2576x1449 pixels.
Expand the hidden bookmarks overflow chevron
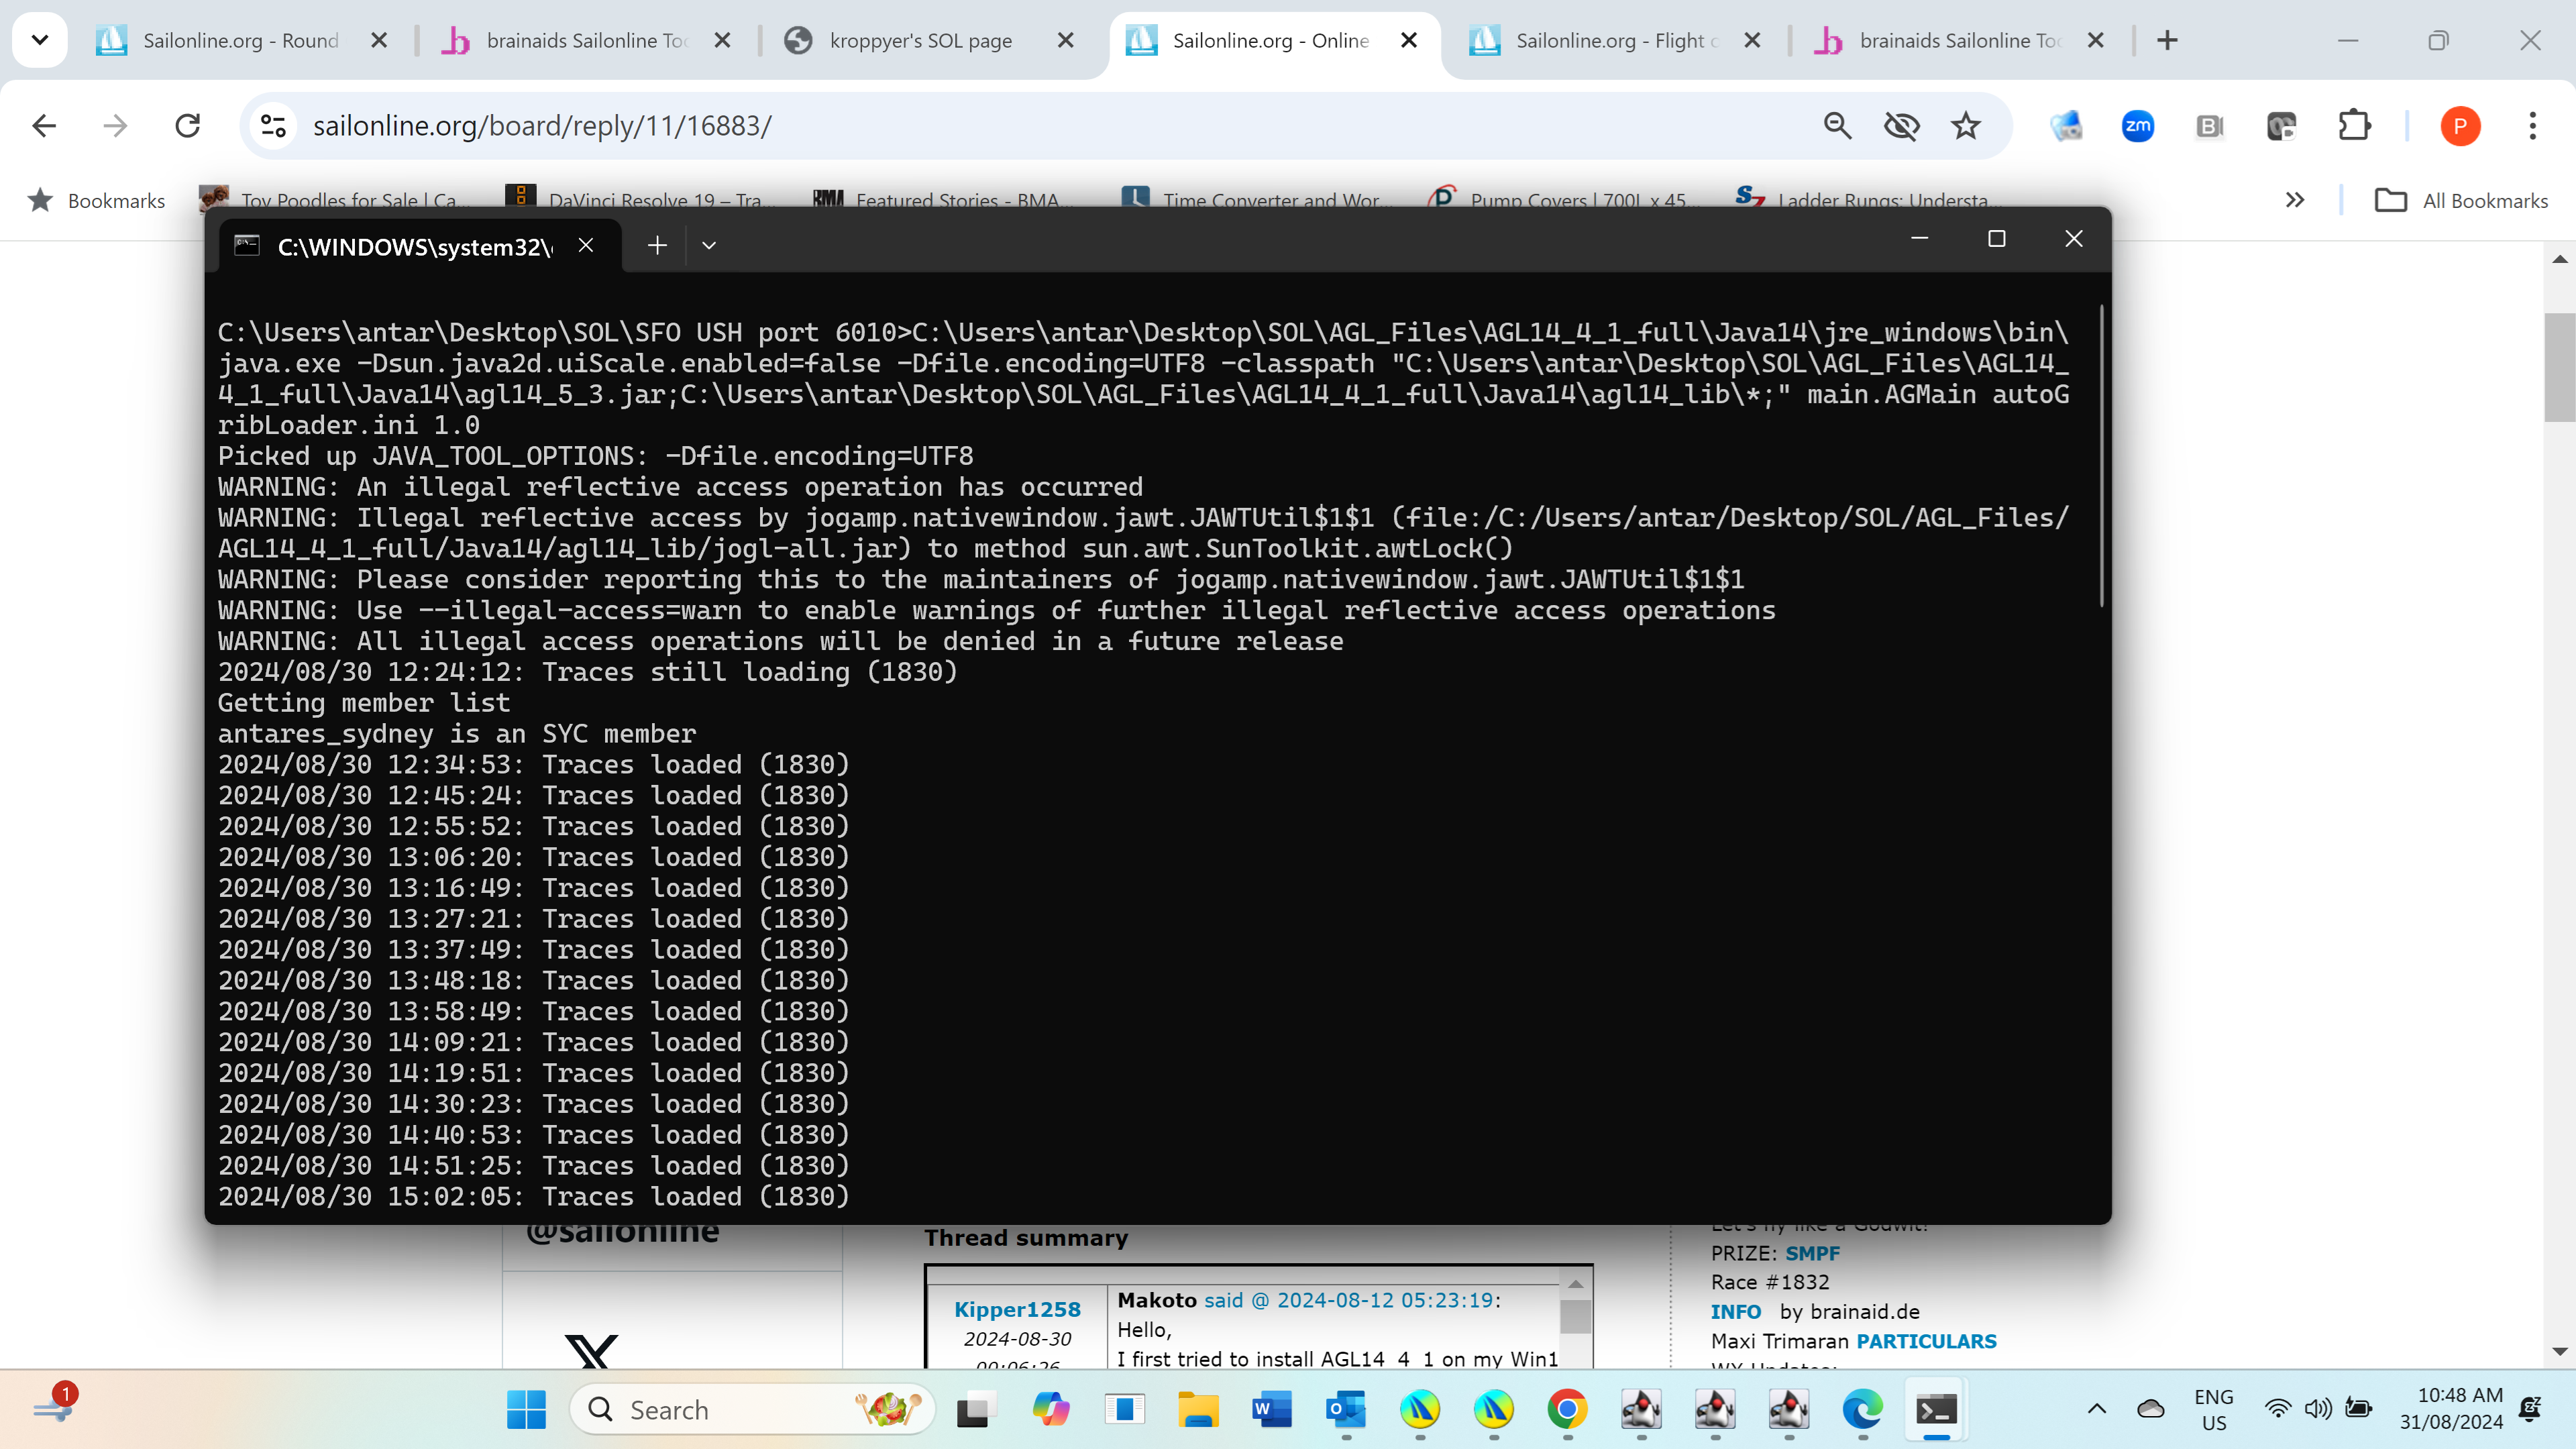pos(2295,200)
